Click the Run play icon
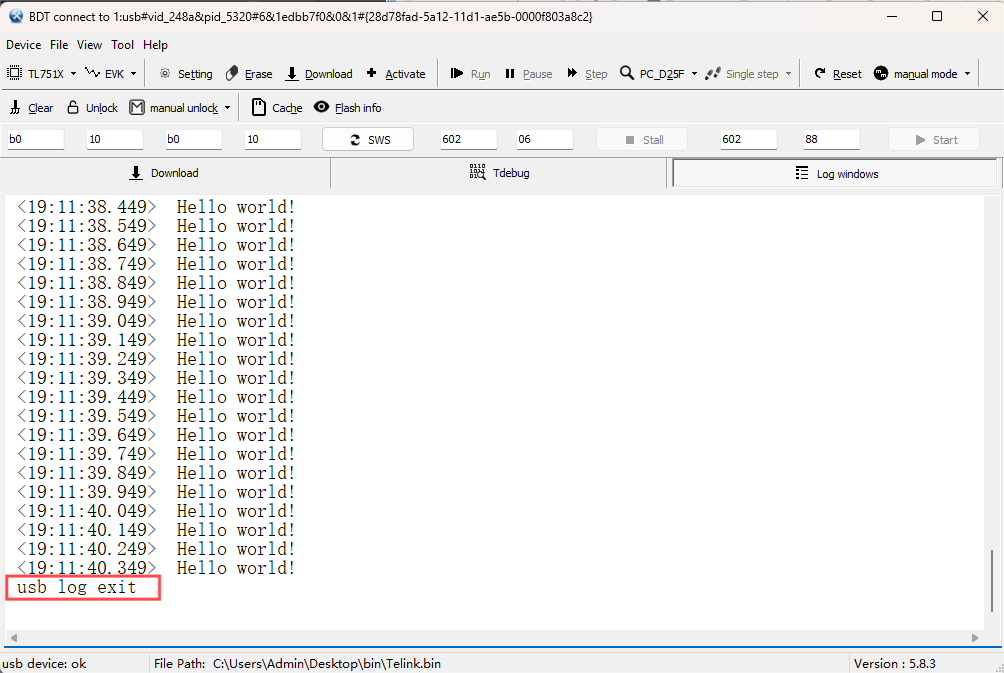This screenshot has width=1004, height=673. [457, 73]
